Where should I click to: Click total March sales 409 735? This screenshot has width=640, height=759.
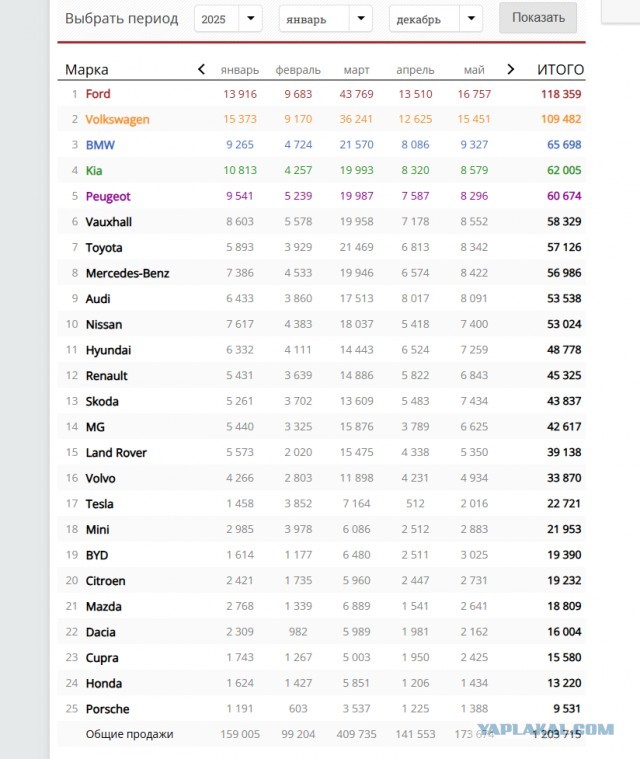(x=356, y=735)
